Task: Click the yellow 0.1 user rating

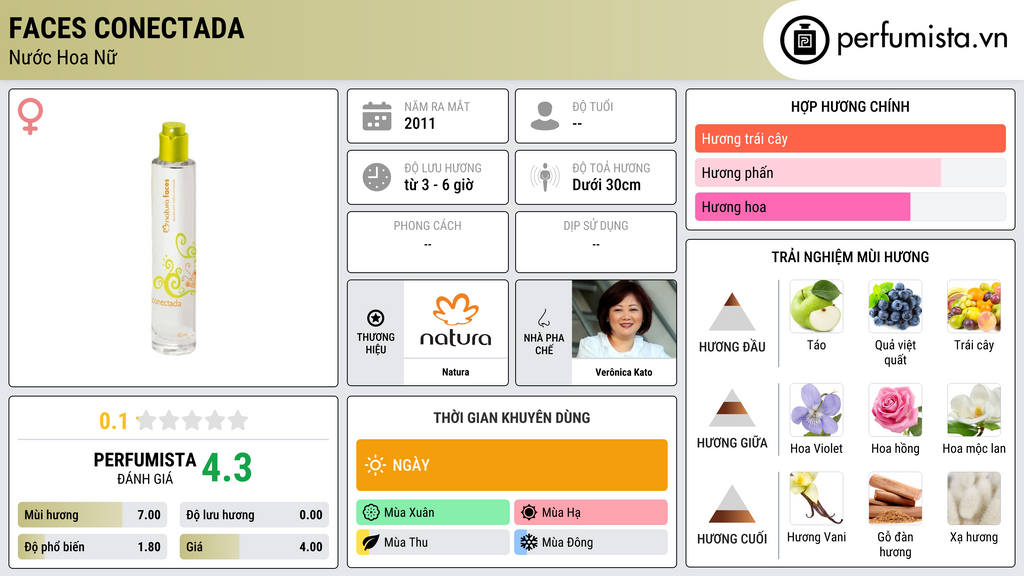Action: [x=114, y=421]
